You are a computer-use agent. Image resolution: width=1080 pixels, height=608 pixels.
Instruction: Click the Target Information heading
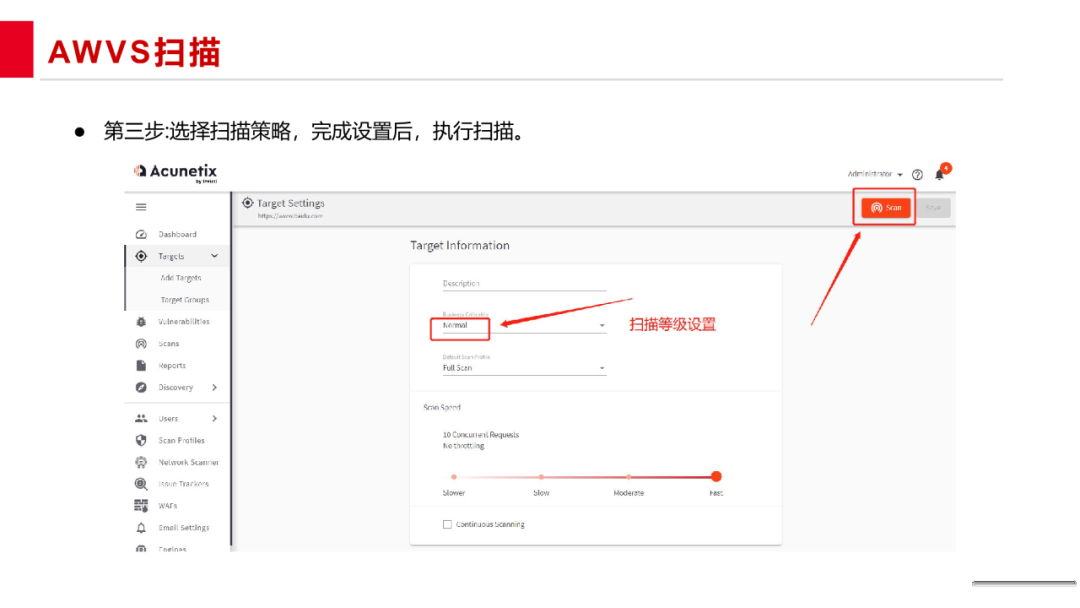point(459,246)
